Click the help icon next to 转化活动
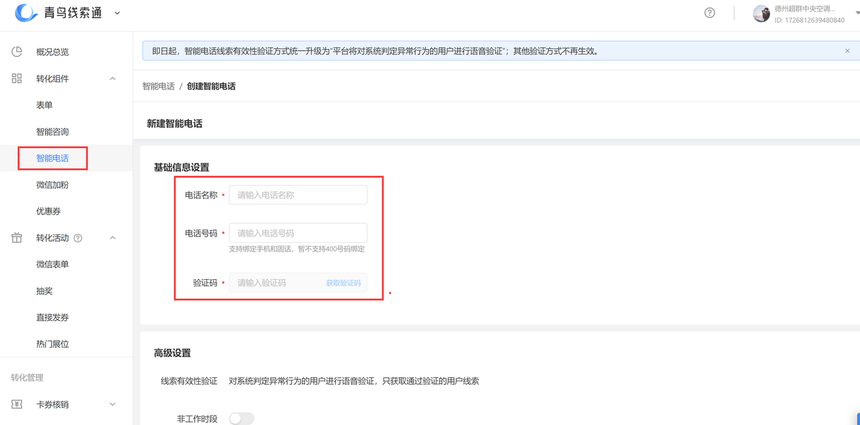This screenshot has width=860, height=425. pos(78,238)
